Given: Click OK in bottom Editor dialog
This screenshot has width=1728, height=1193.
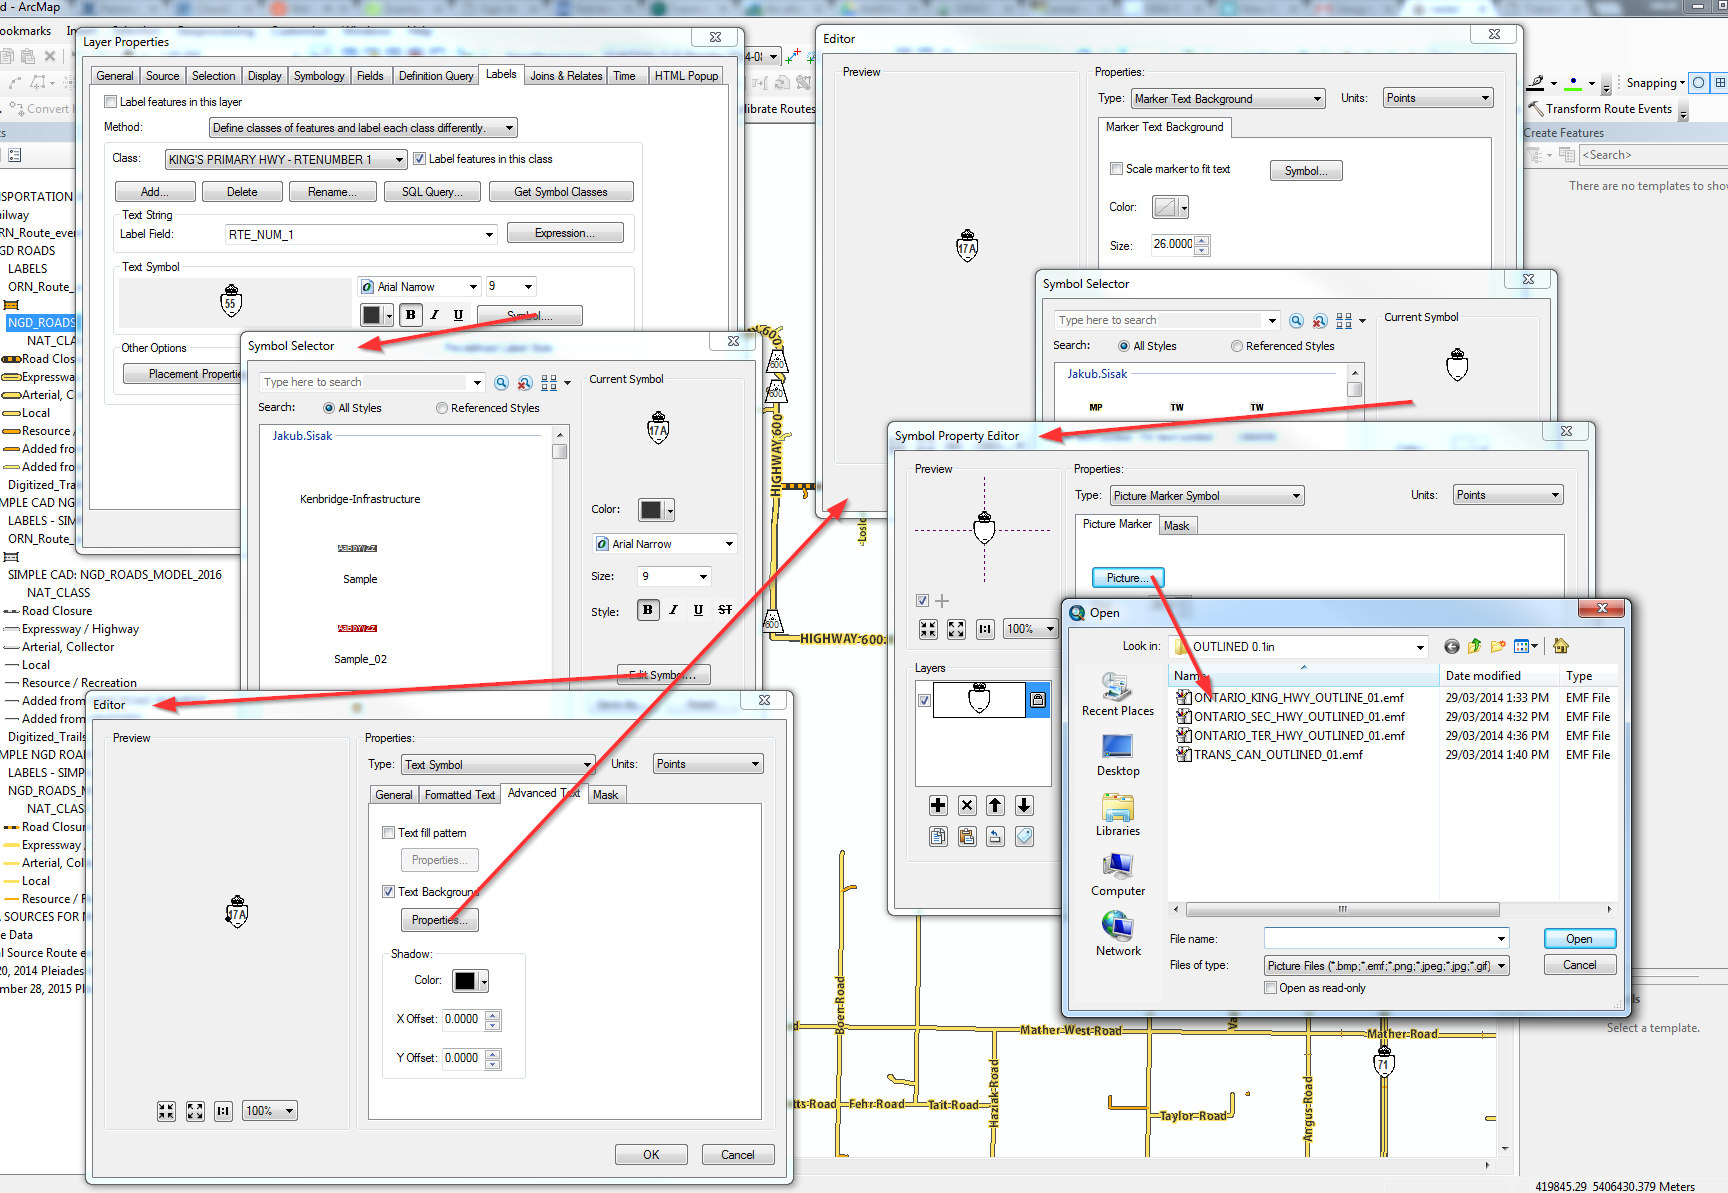Looking at the screenshot, I should 651,1155.
